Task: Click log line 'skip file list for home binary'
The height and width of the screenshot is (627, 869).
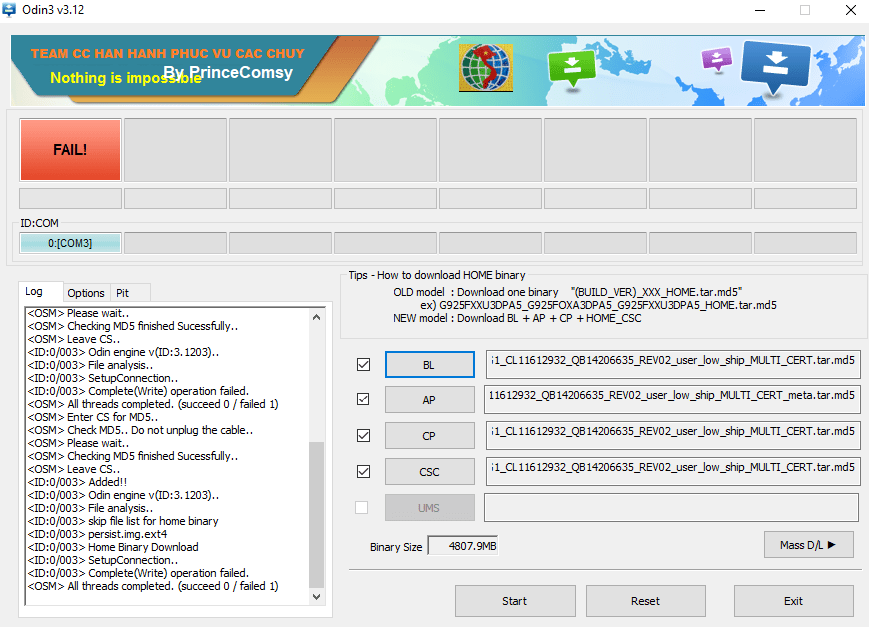Action: (x=123, y=521)
